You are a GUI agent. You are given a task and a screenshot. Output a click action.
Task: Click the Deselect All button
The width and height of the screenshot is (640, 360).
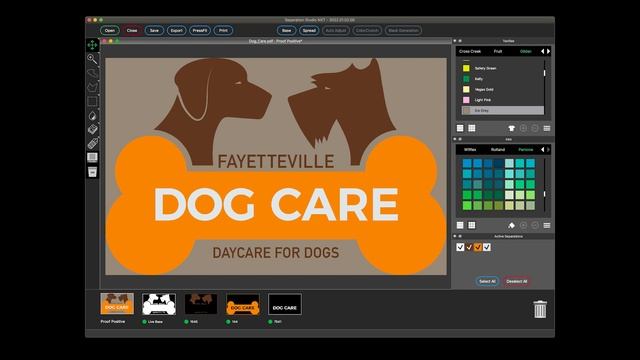[x=516, y=281]
